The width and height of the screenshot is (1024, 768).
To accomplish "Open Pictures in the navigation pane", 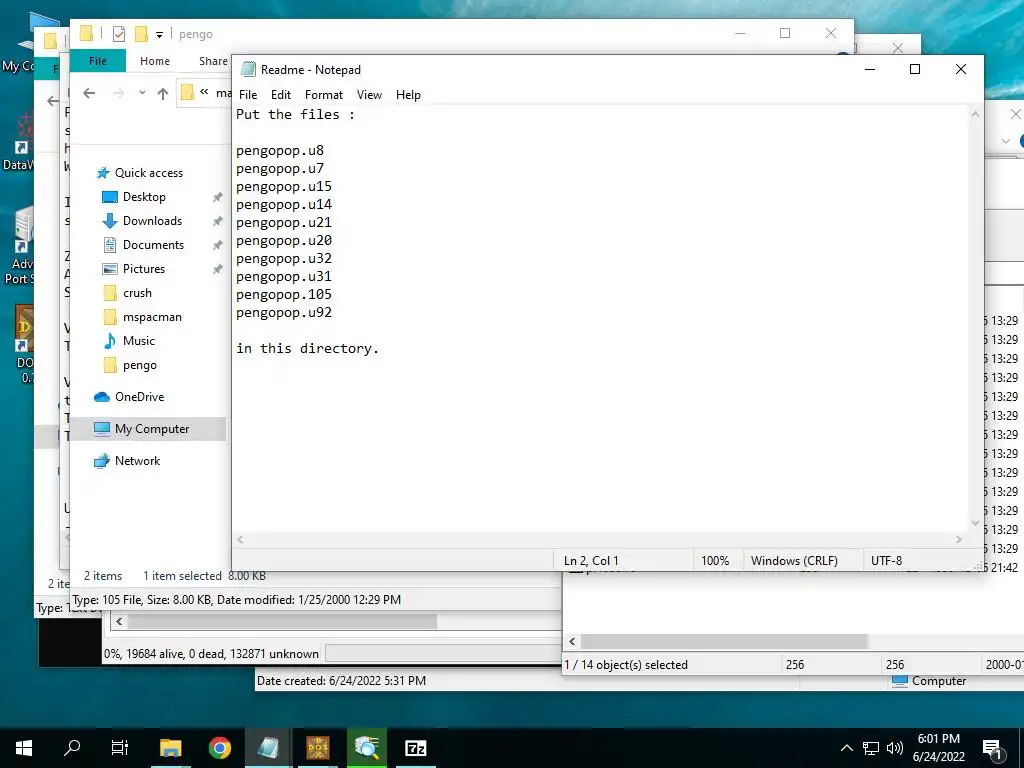I will (x=144, y=269).
